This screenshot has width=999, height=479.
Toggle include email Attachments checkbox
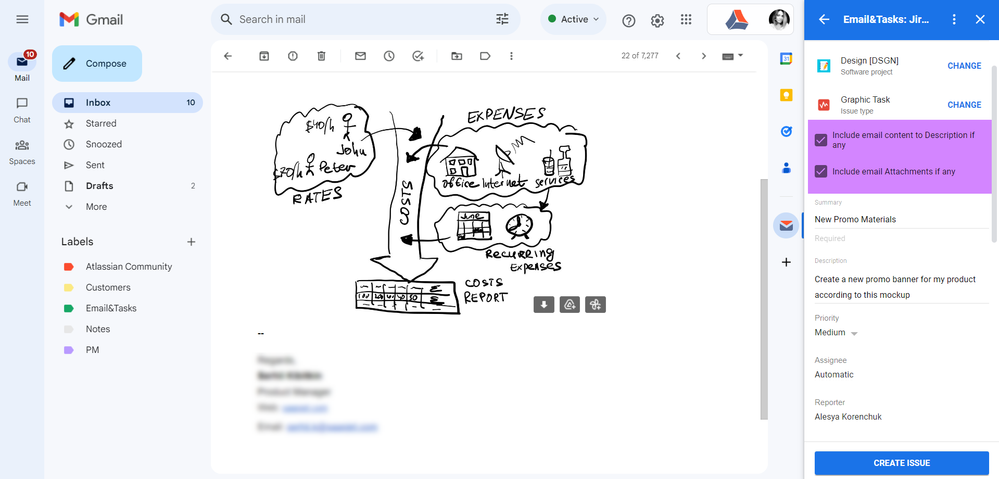(x=821, y=171)
